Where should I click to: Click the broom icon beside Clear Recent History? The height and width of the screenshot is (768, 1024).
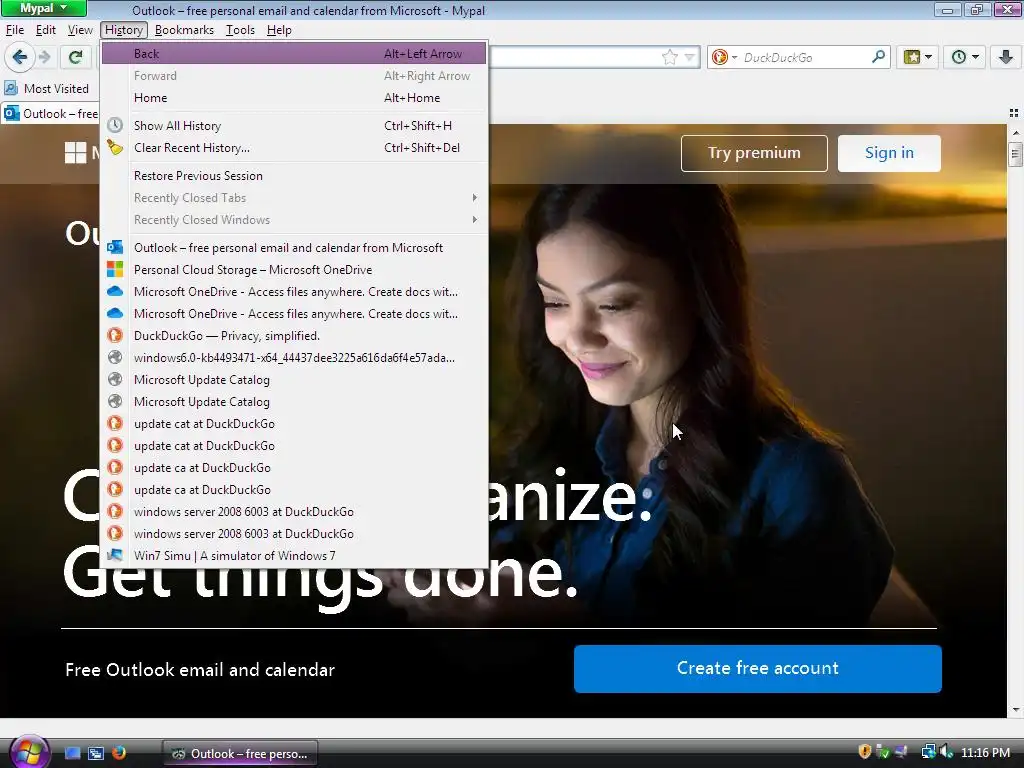[x=115, y=148]
